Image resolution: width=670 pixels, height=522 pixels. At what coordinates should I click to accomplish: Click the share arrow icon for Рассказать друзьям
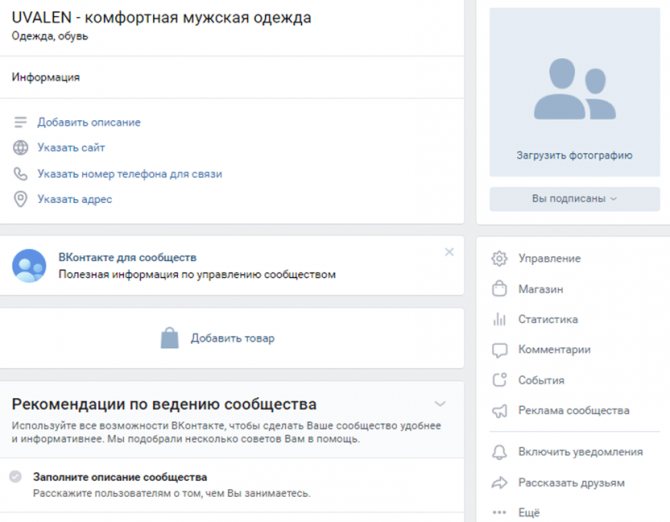499,483
